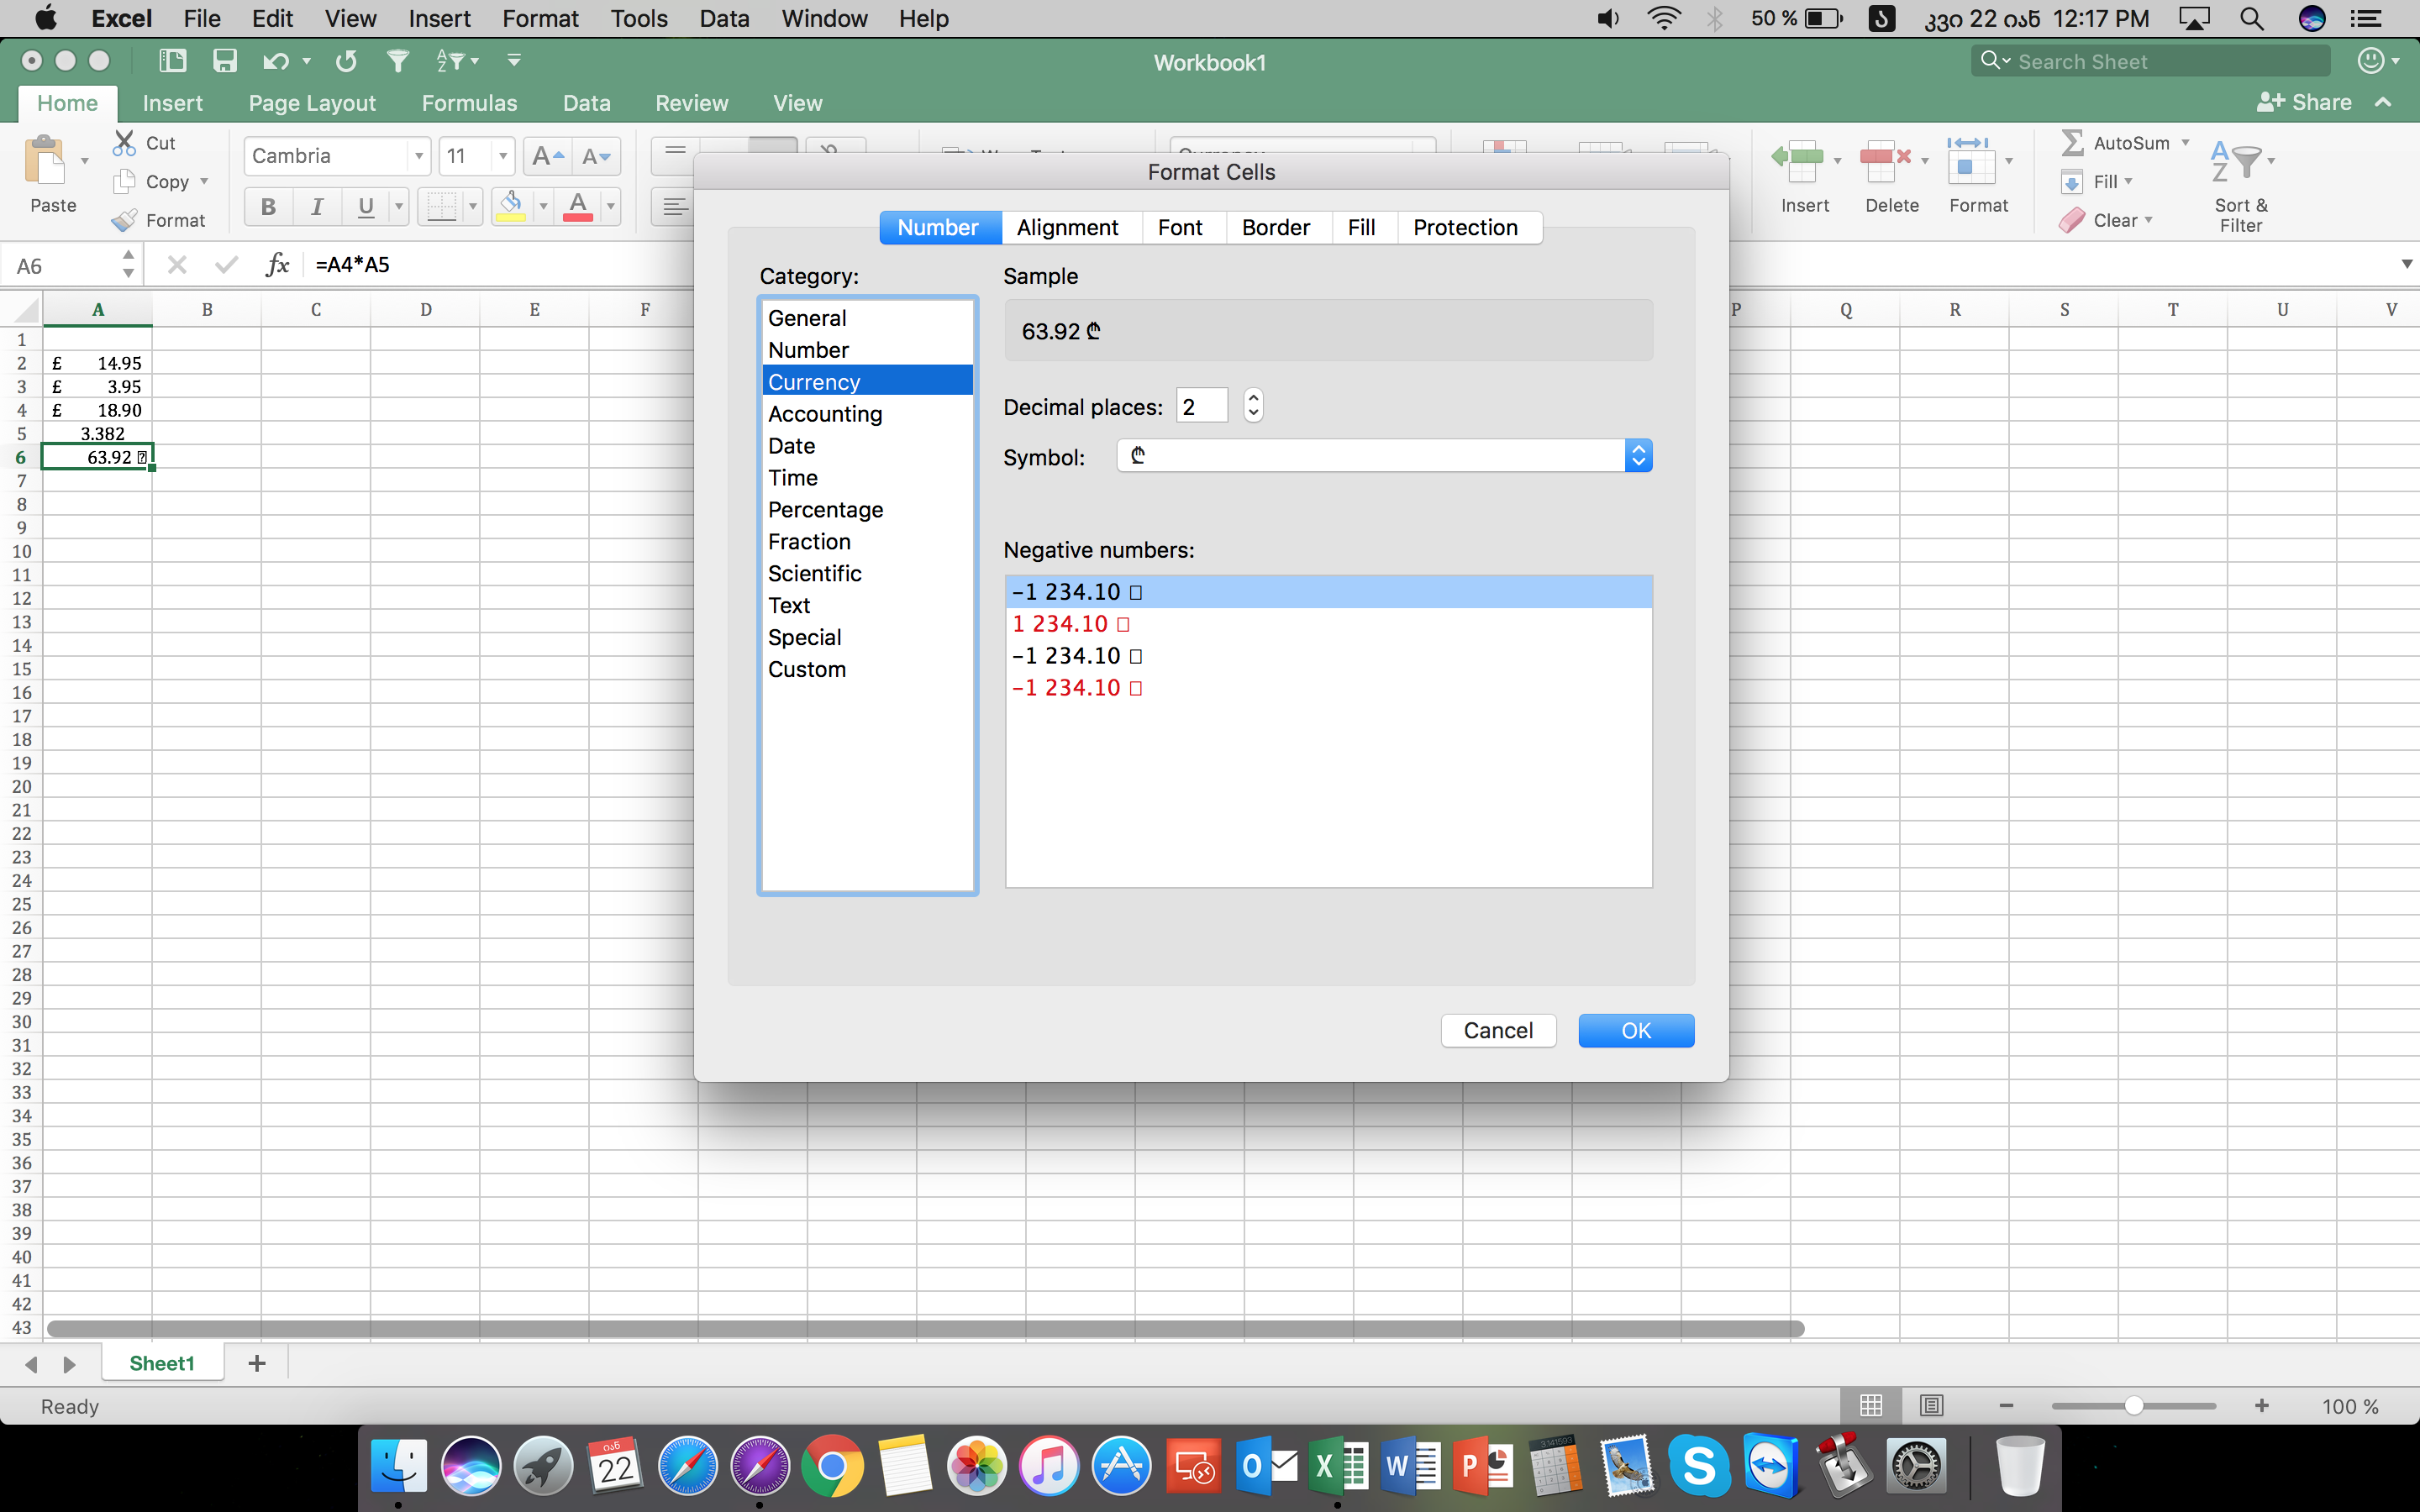Open the font name Cambria dropdown arrow

(x=419, y=156)
